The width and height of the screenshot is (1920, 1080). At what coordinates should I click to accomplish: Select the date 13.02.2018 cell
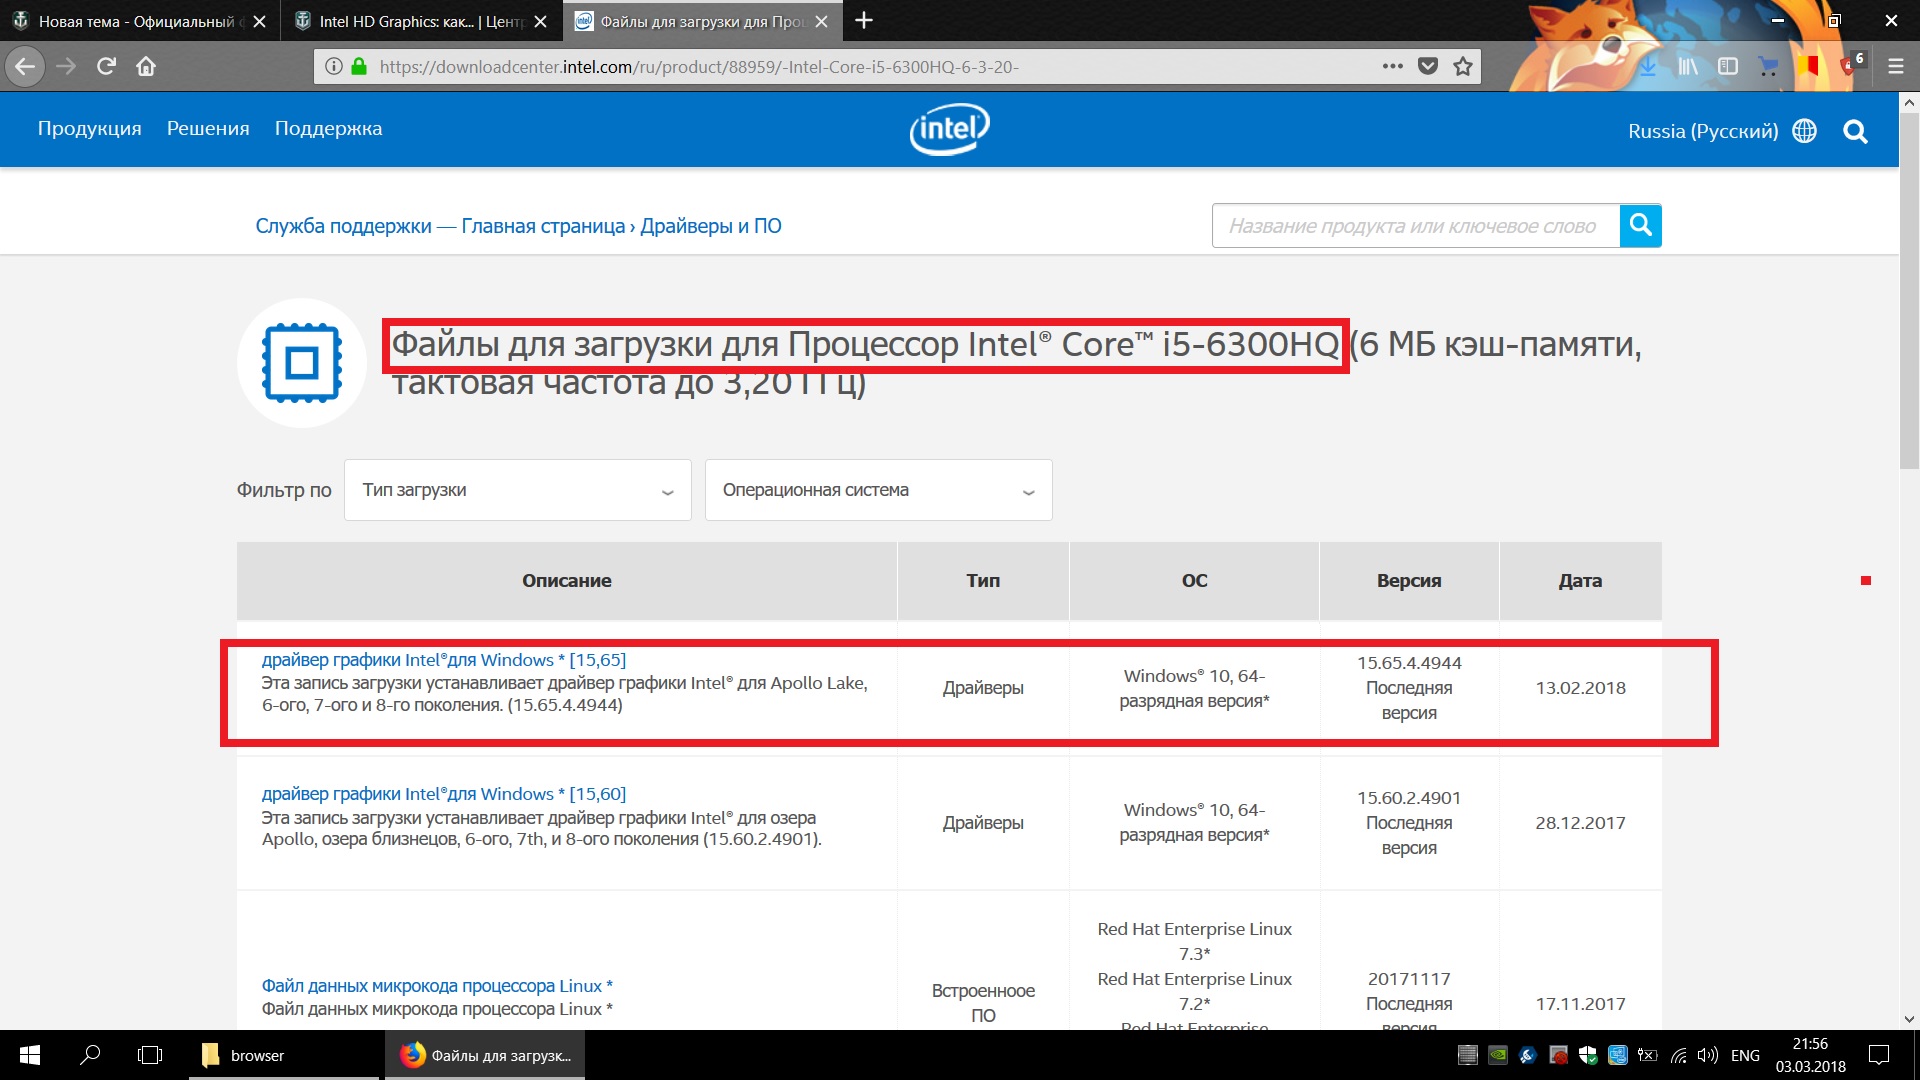click(1580, 688)
